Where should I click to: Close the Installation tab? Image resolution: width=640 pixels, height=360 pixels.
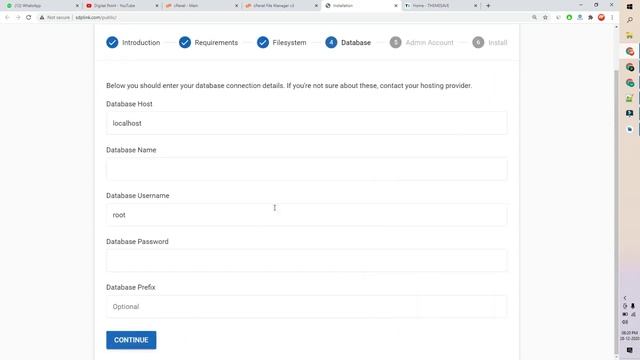396,6
